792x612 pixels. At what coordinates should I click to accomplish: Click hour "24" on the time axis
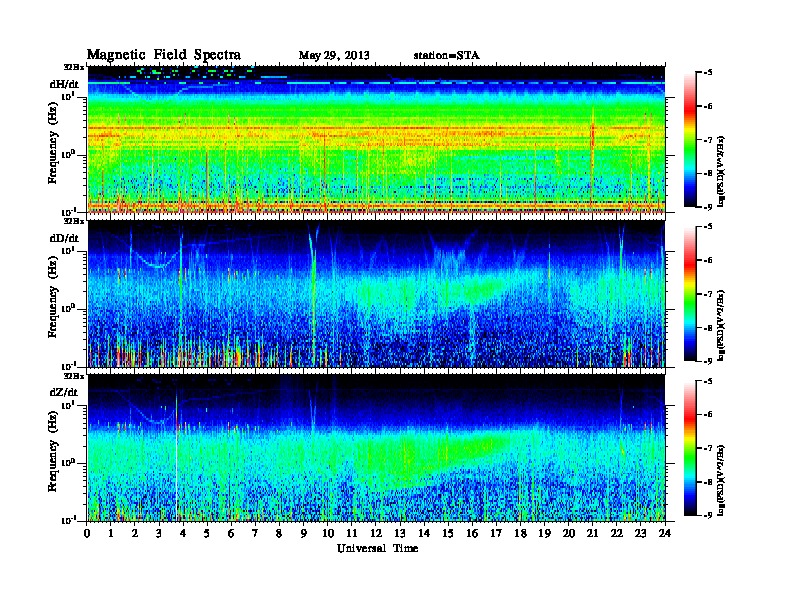[665, 534]
